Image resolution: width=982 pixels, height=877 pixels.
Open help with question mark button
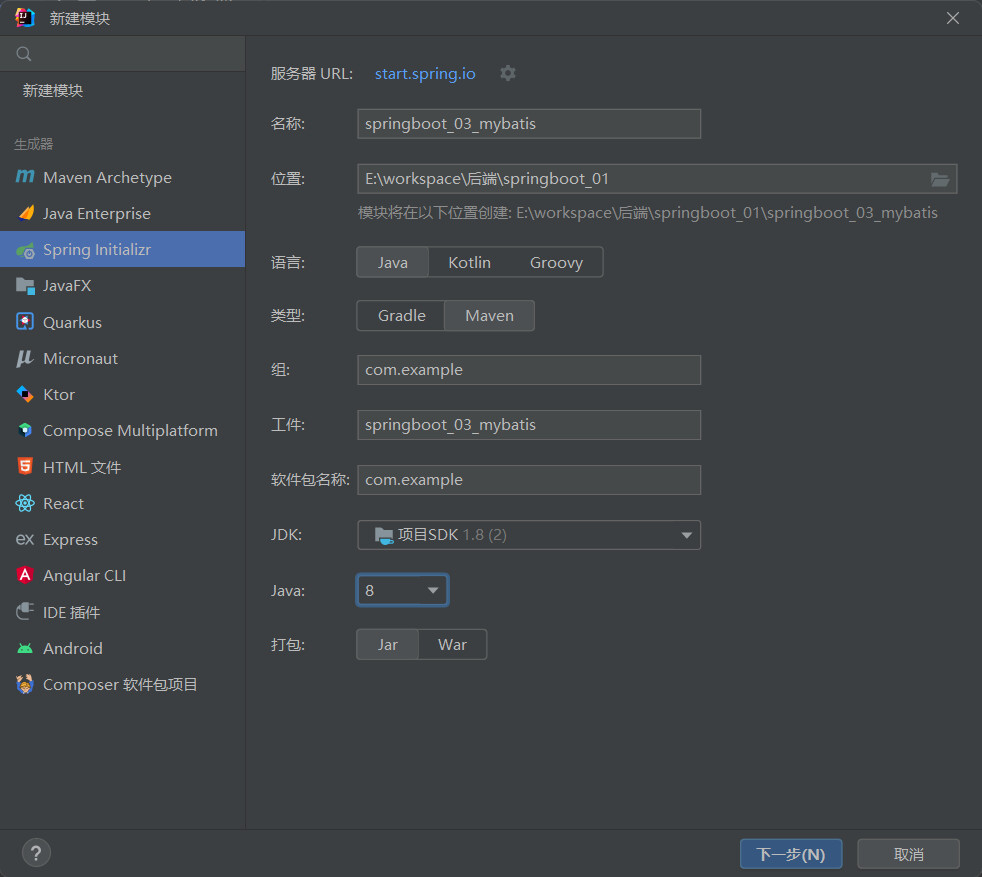pyautogui.click(x=36, y=853)
